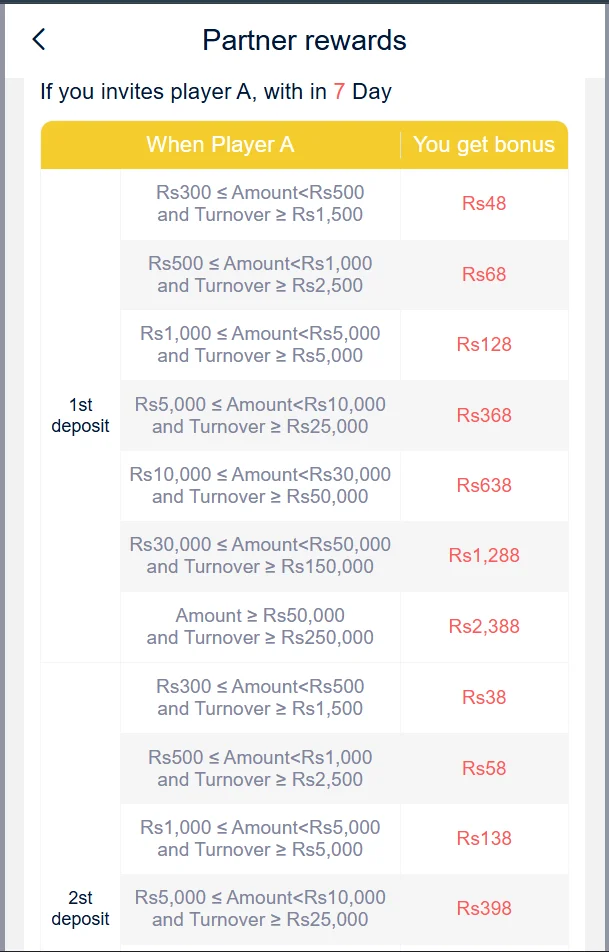The height and width of the screenshot is (952, 609).
Task: Select the 'Amount ≥ Rs50,000' condition cell
Action: [x=260, y=627]
